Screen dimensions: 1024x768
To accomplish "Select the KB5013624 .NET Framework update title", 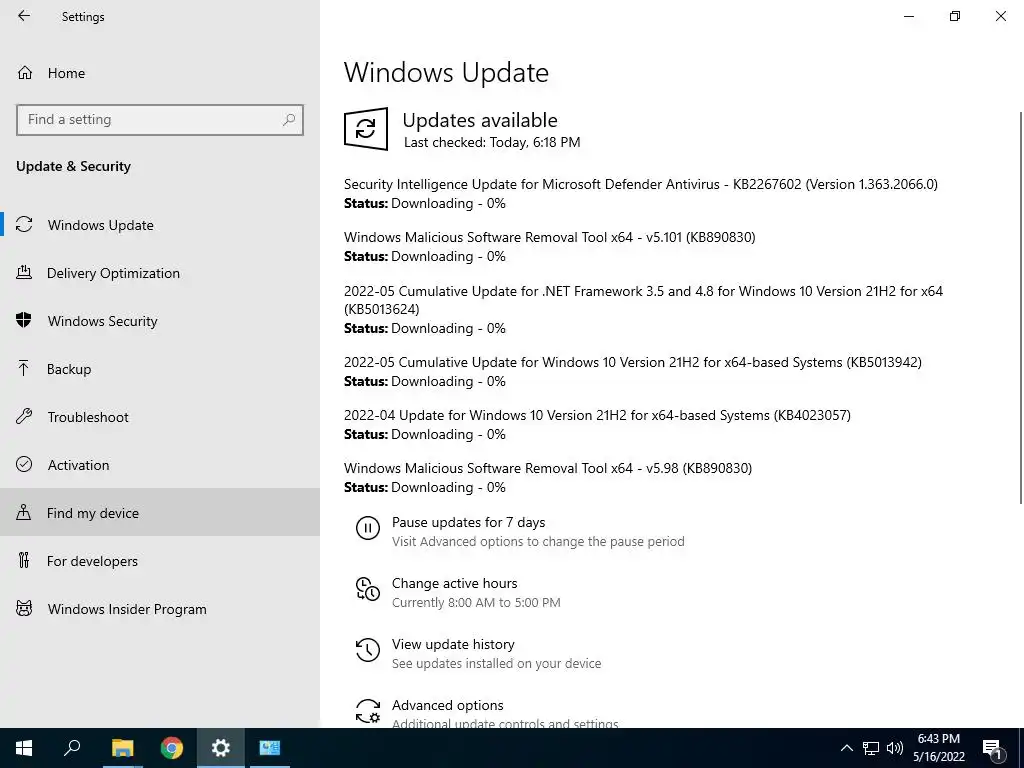I will [643, 300].
